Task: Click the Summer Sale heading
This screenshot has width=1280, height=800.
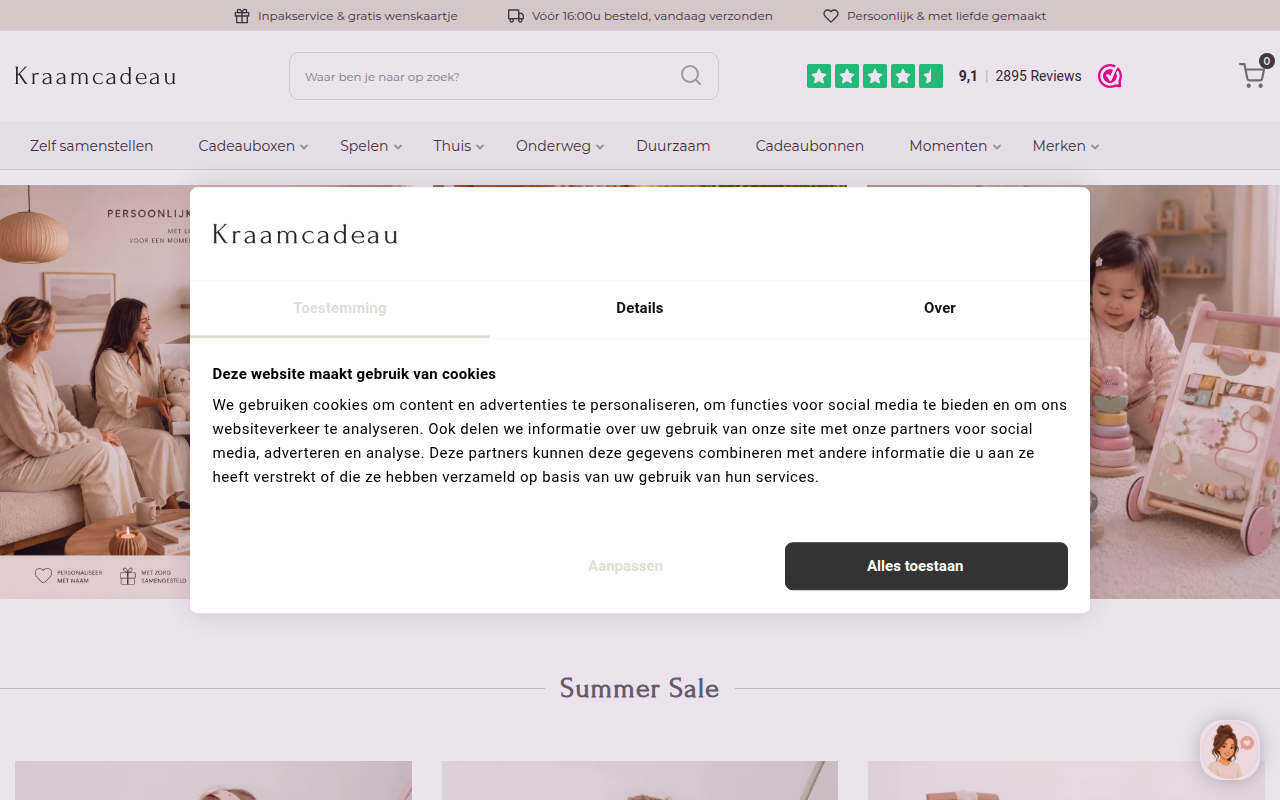Action: coord(639,688)
